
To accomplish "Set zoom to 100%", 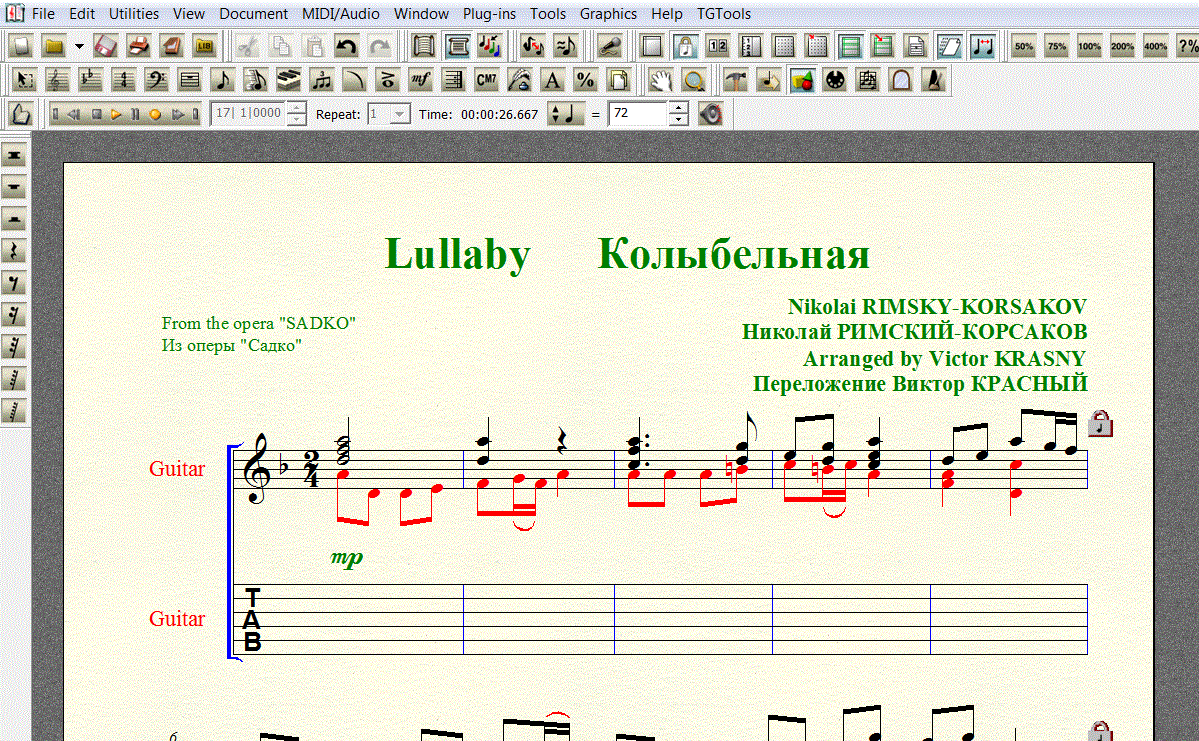I will pos(1090,46).
